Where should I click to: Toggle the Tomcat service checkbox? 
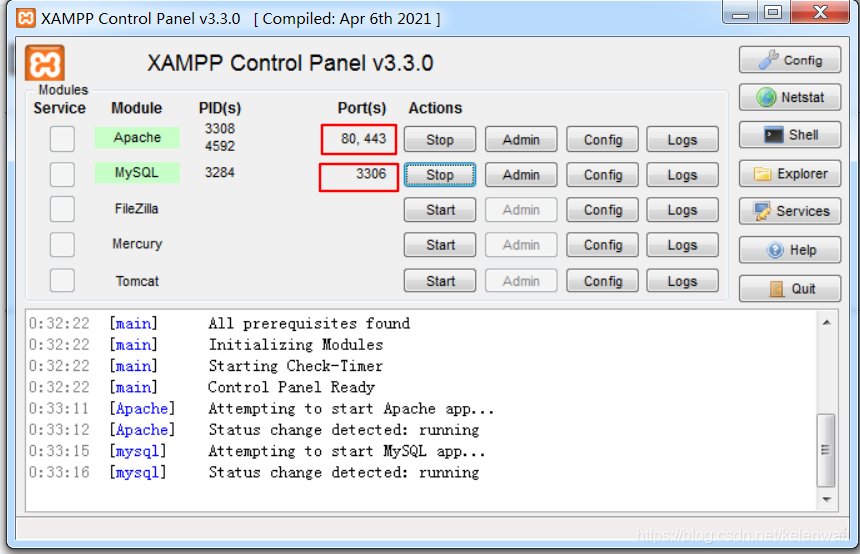tap(62, 280)
